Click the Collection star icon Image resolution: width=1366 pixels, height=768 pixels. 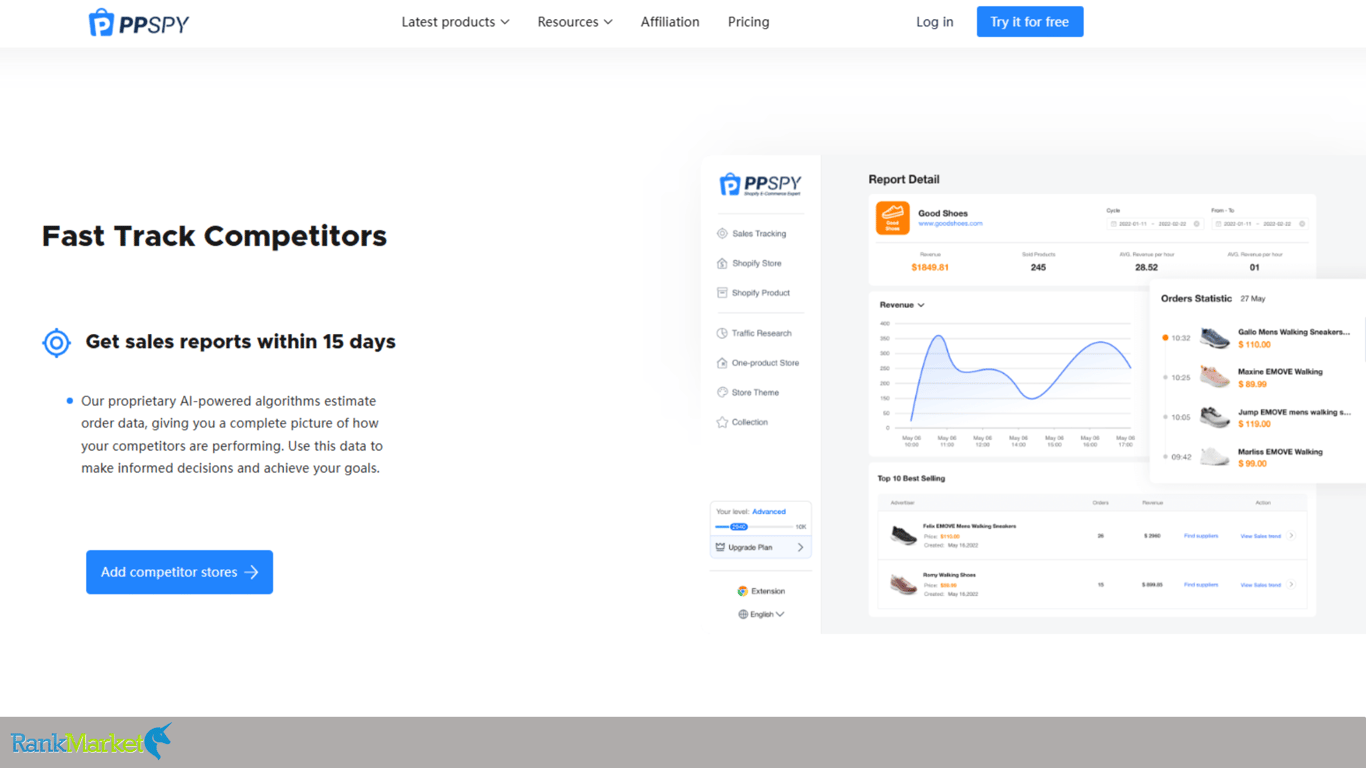(x=722, y=422)
